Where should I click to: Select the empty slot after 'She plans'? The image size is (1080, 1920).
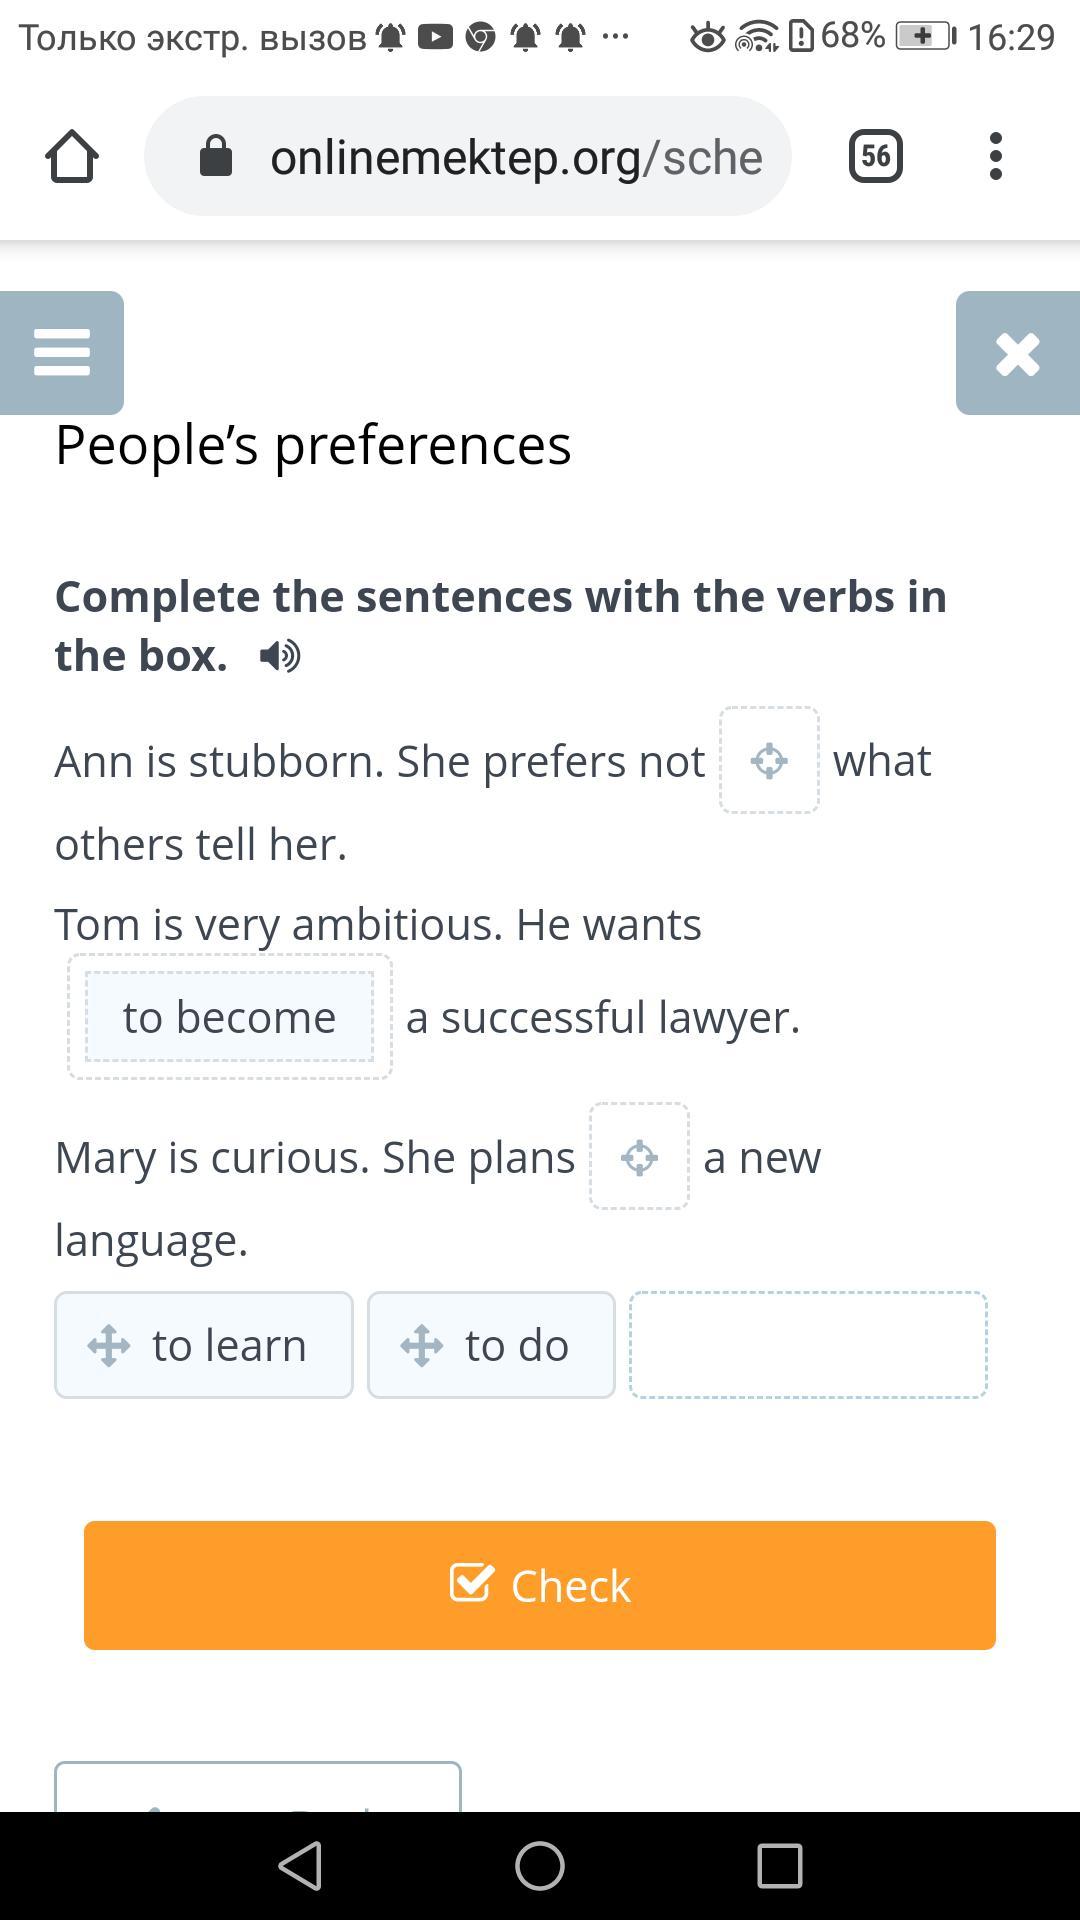pos(639,1157)
